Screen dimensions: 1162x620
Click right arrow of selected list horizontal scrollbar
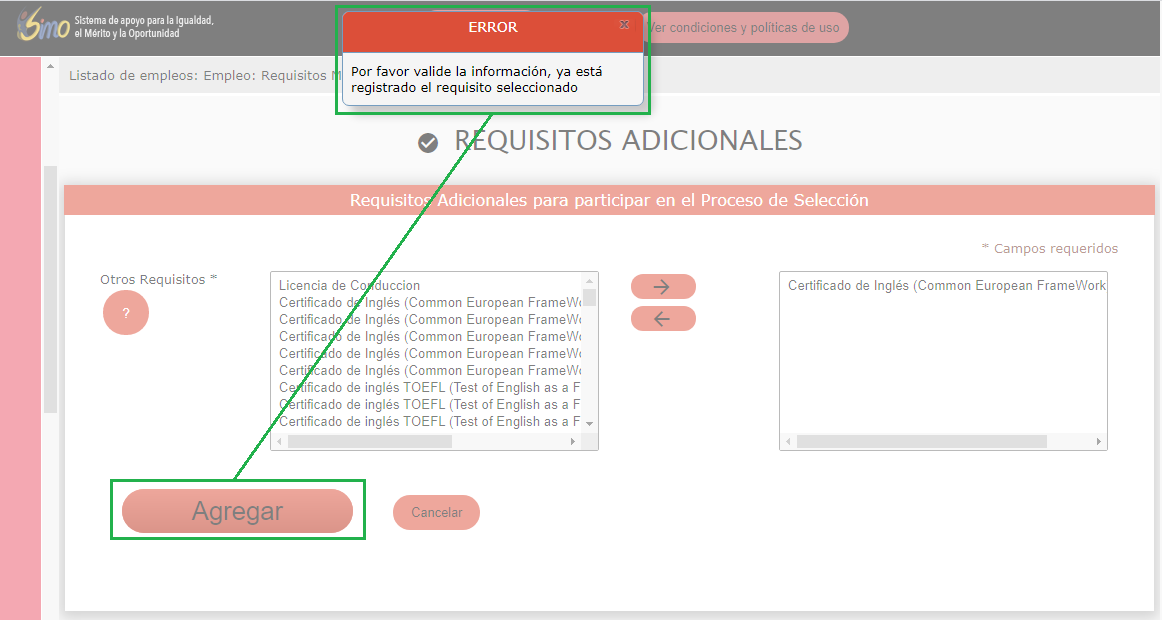[1098, 441]
